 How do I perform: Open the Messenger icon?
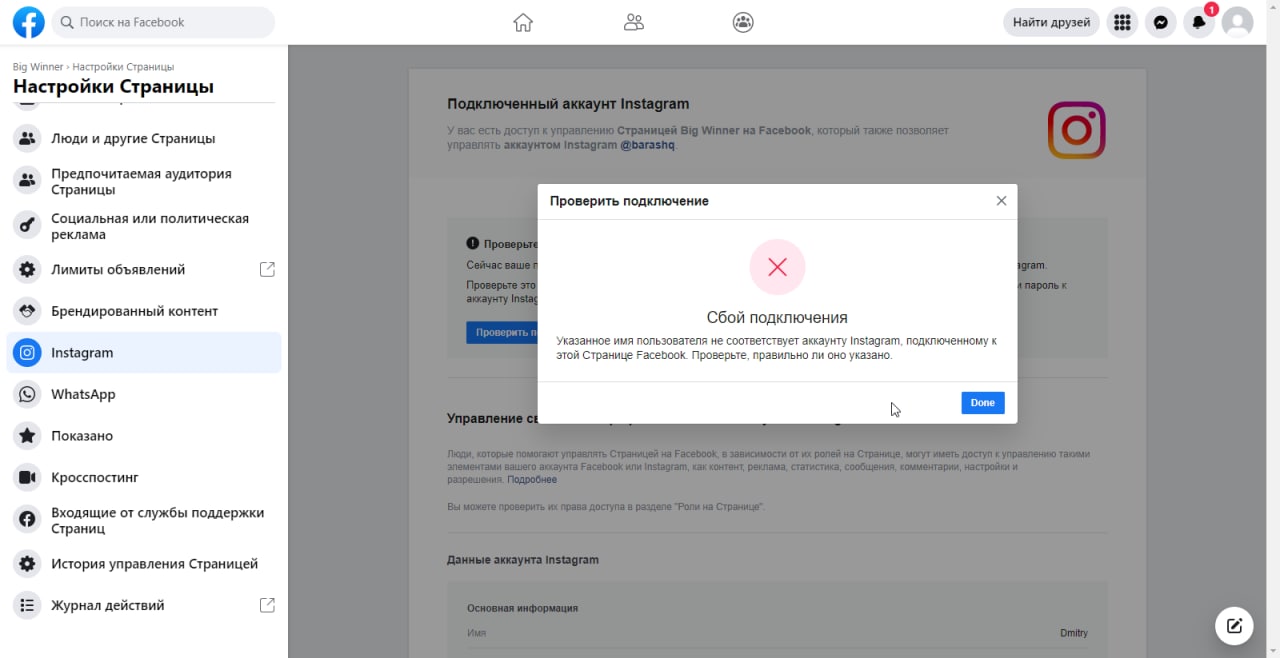point(1160,22)
